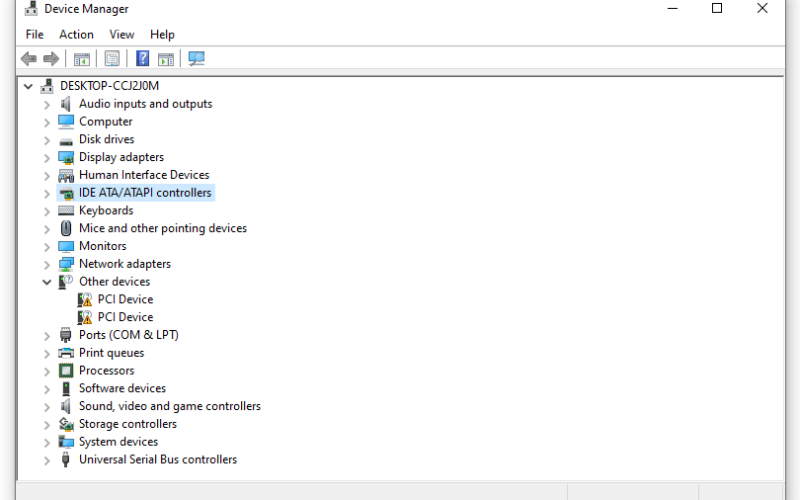Image resolution: width=800 pixels, height=500 pixels.
Task: Click the Device Manager title bar icon
Action: pos(31,8)
